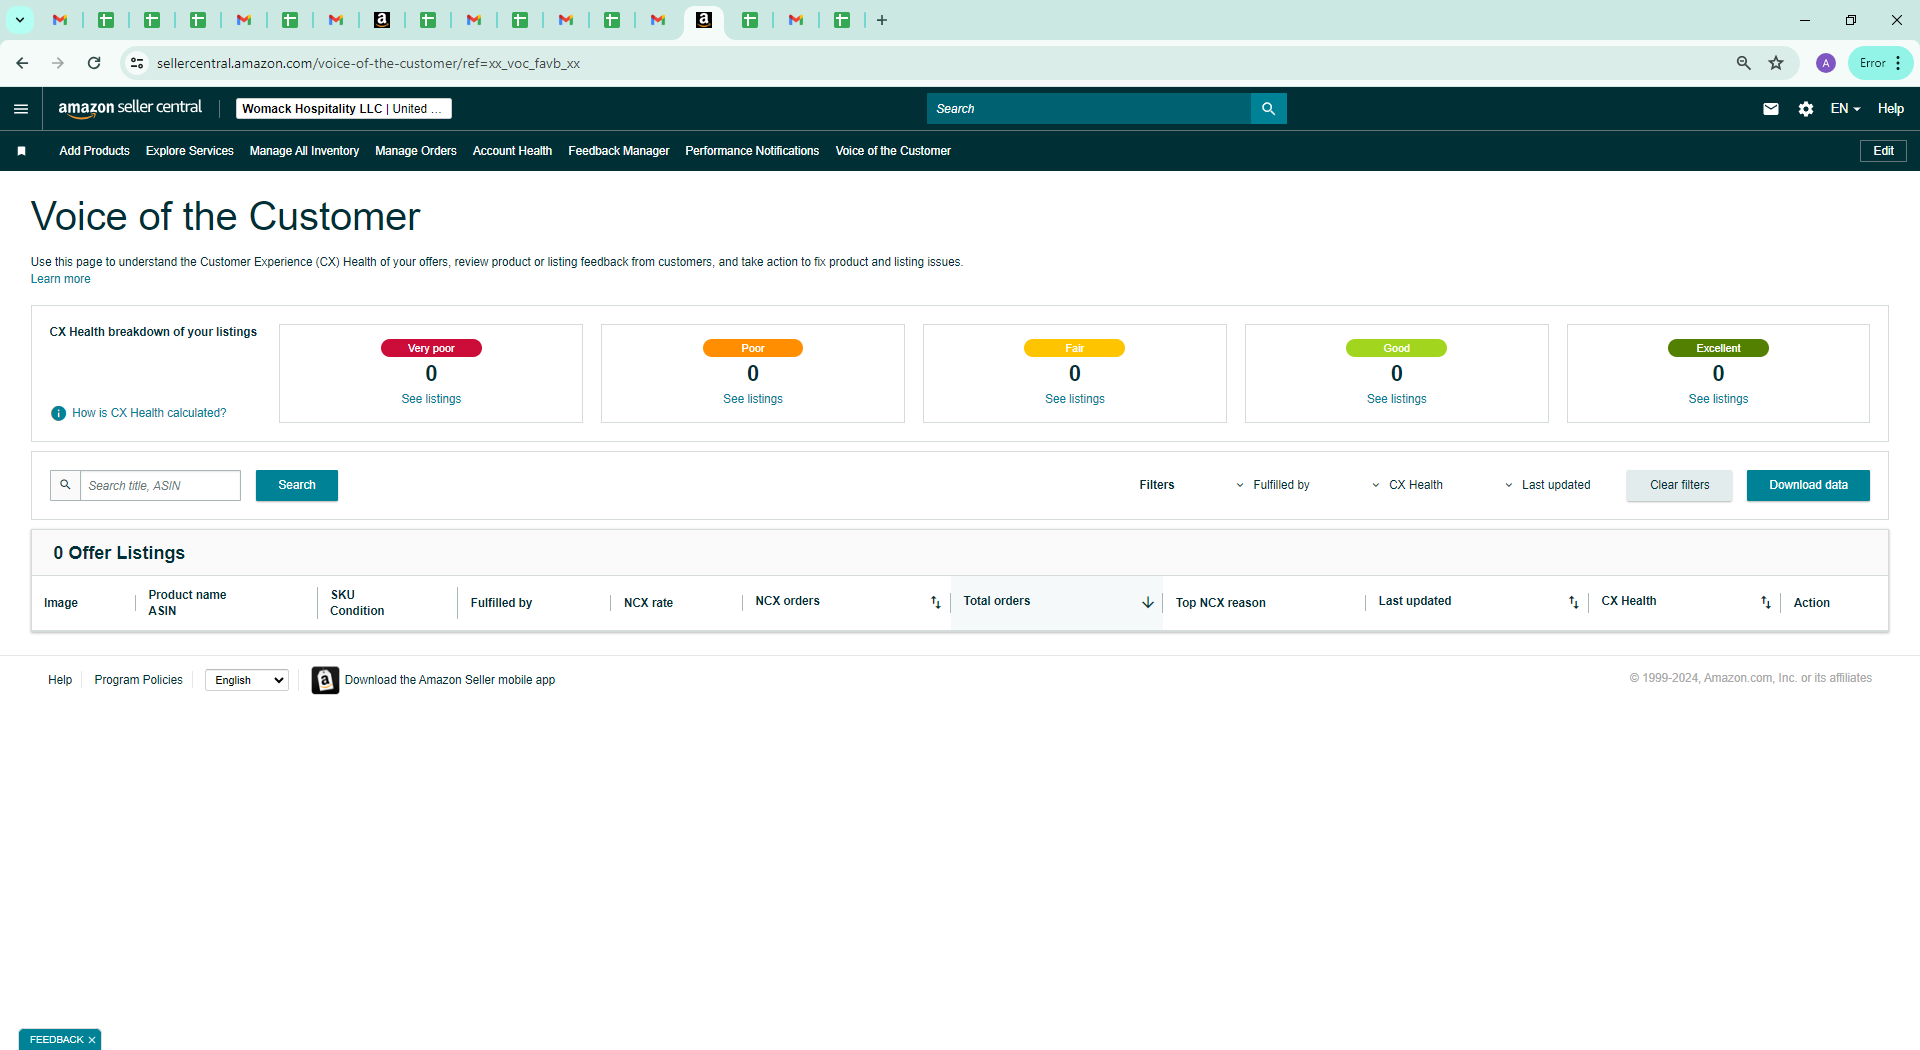
Task: Sort by CX Health column arrows
Action: tap(1766, 602)
